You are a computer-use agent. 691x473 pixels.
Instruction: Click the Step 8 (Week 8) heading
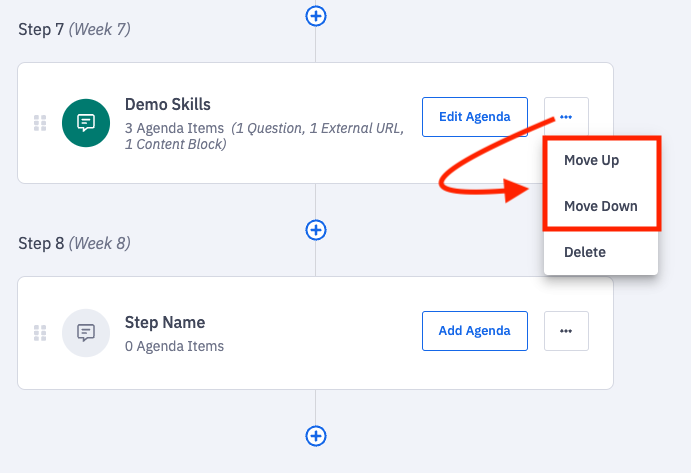pos(74,243)
